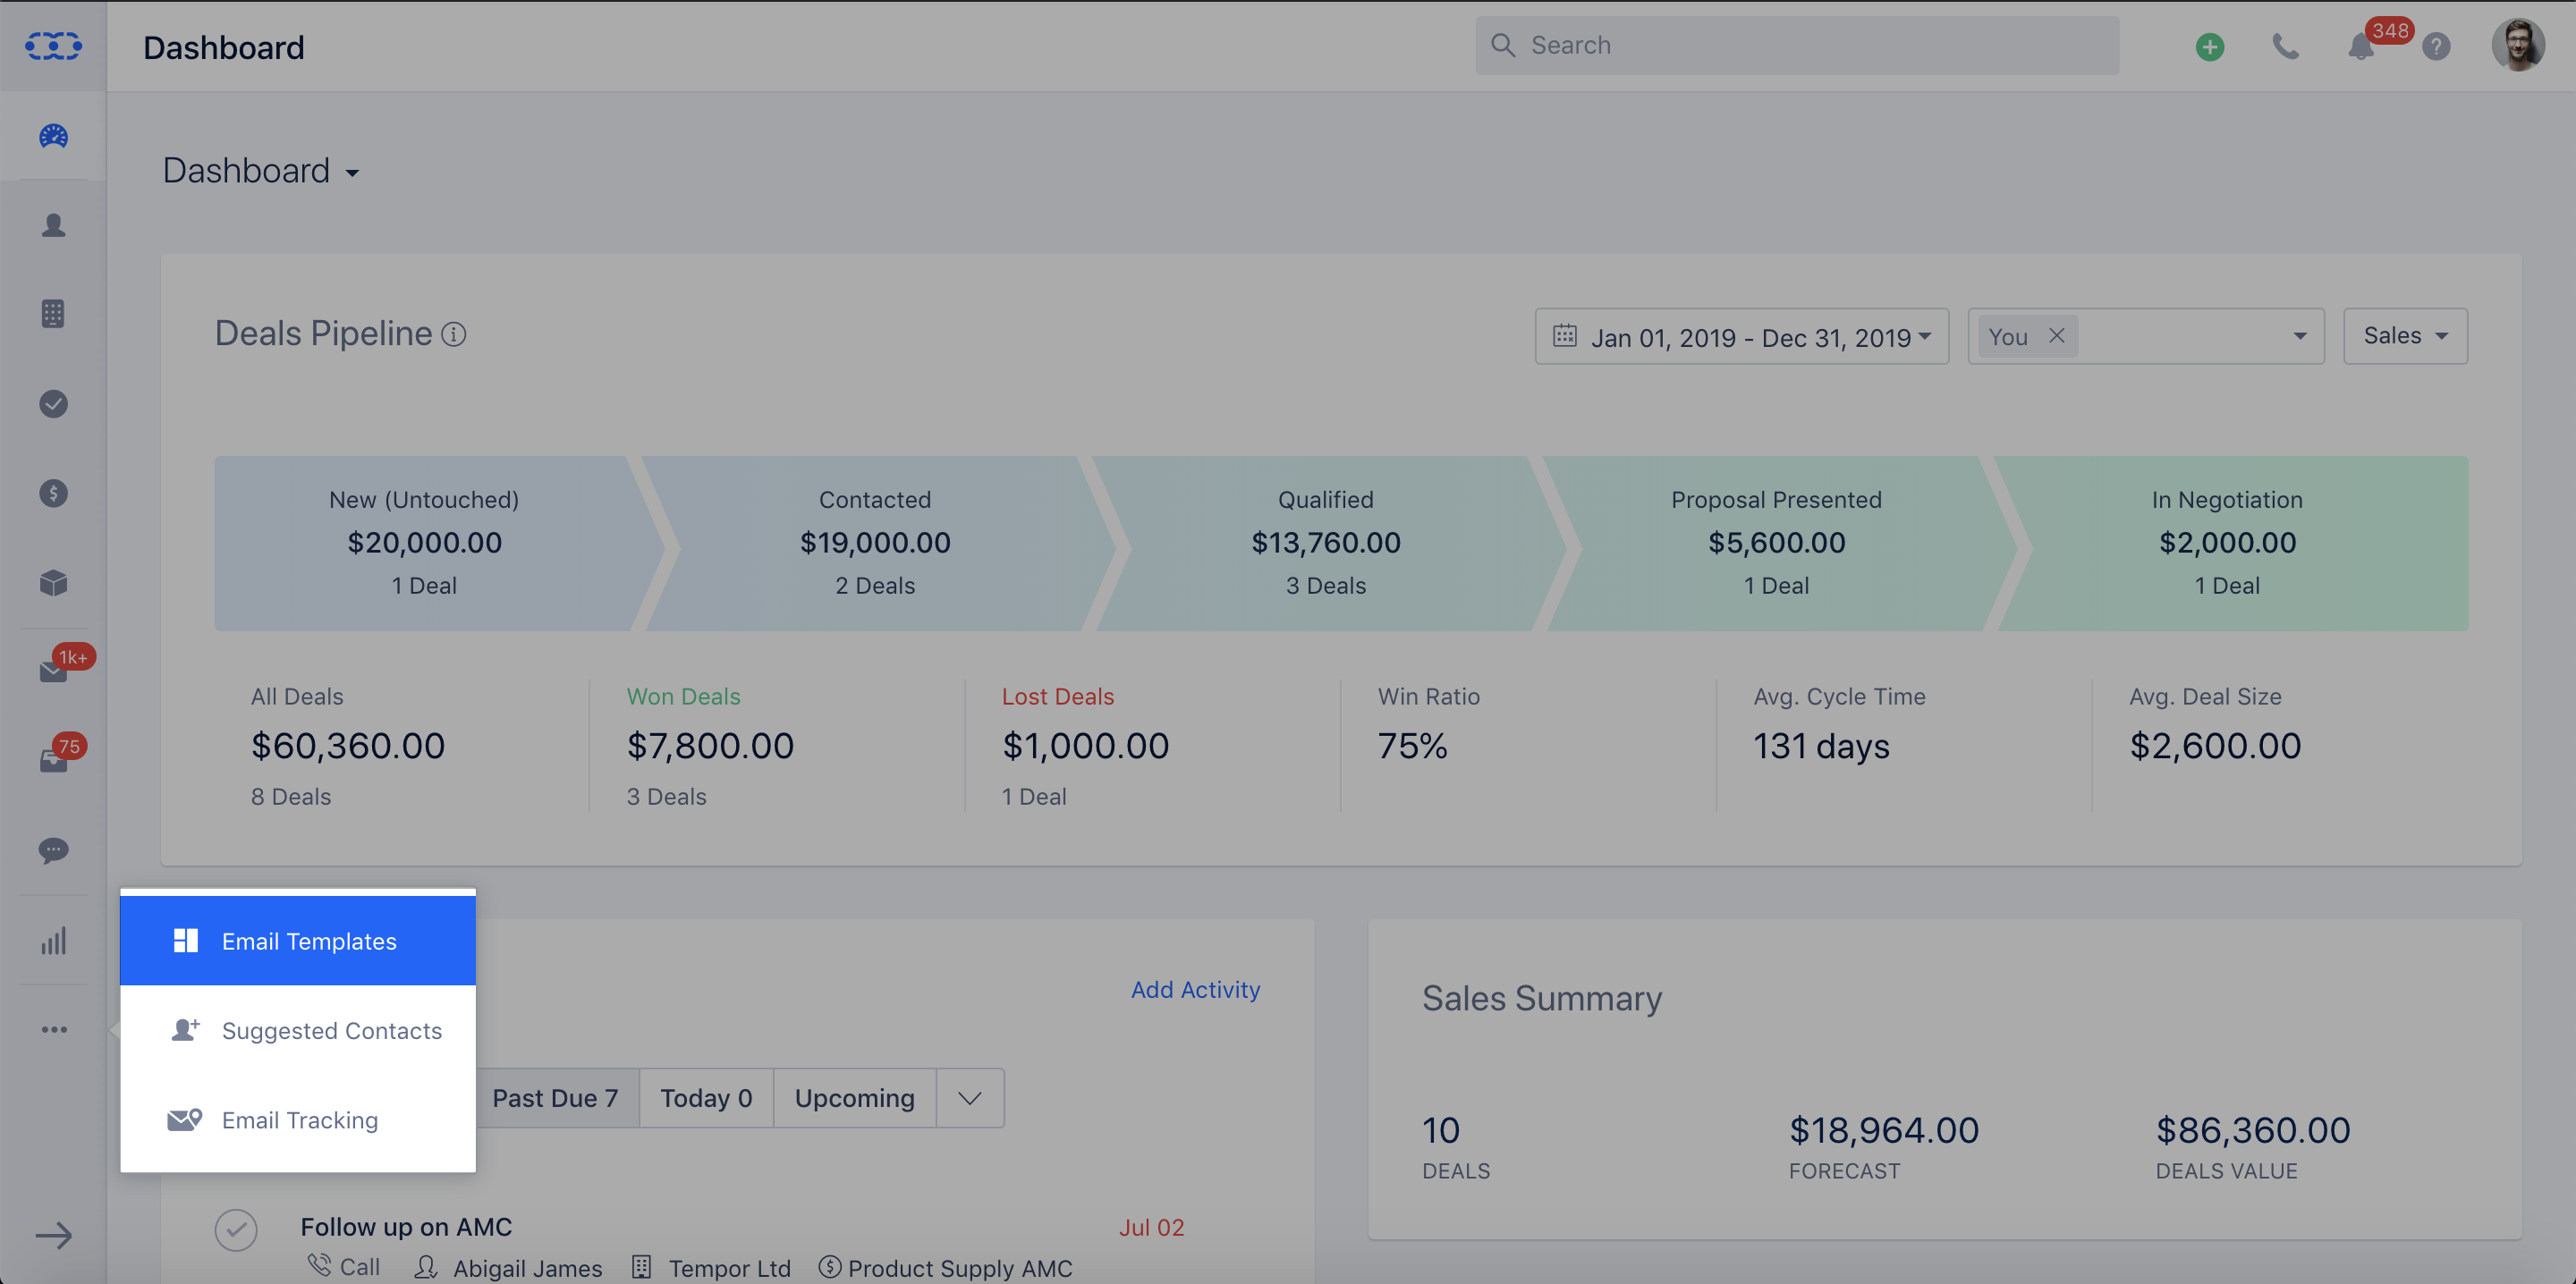Click the Won Deals label
Screen dimensions: 2576x1284
683,697
